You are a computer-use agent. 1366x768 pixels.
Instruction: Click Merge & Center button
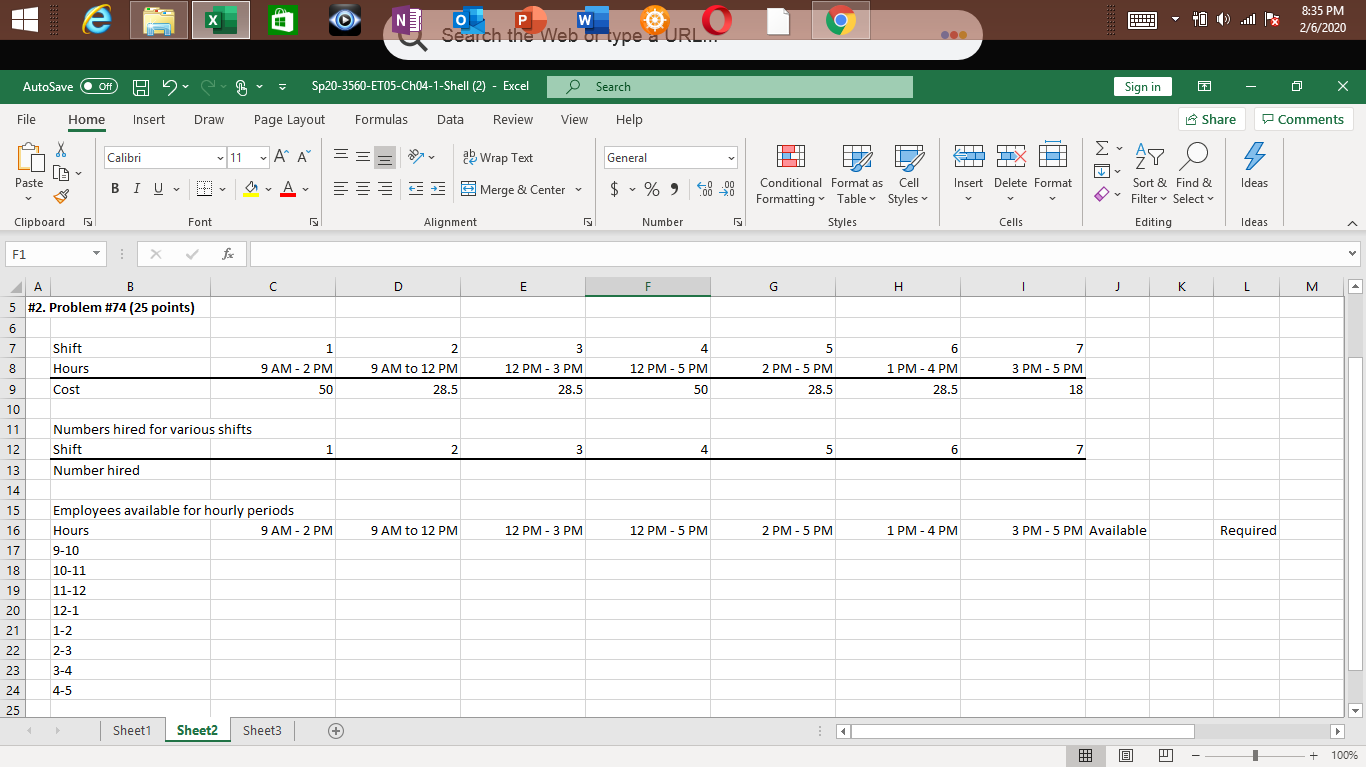tap(514, 189)
